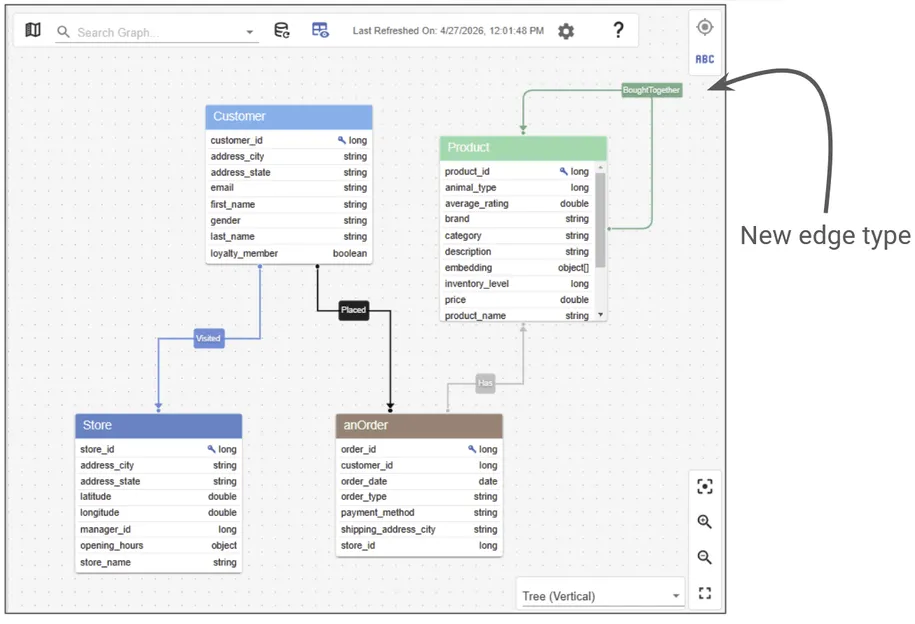Select the category row in Product
This screenshot has width=915, height=624.
tap(517, 236)
